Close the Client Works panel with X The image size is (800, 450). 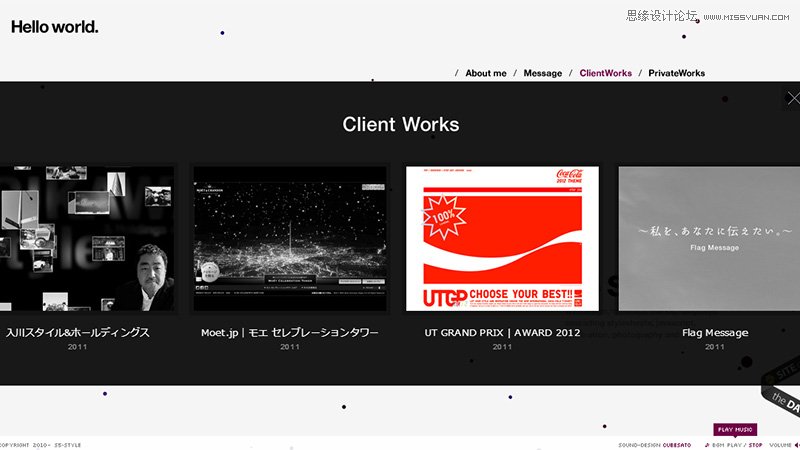point(792,98)
